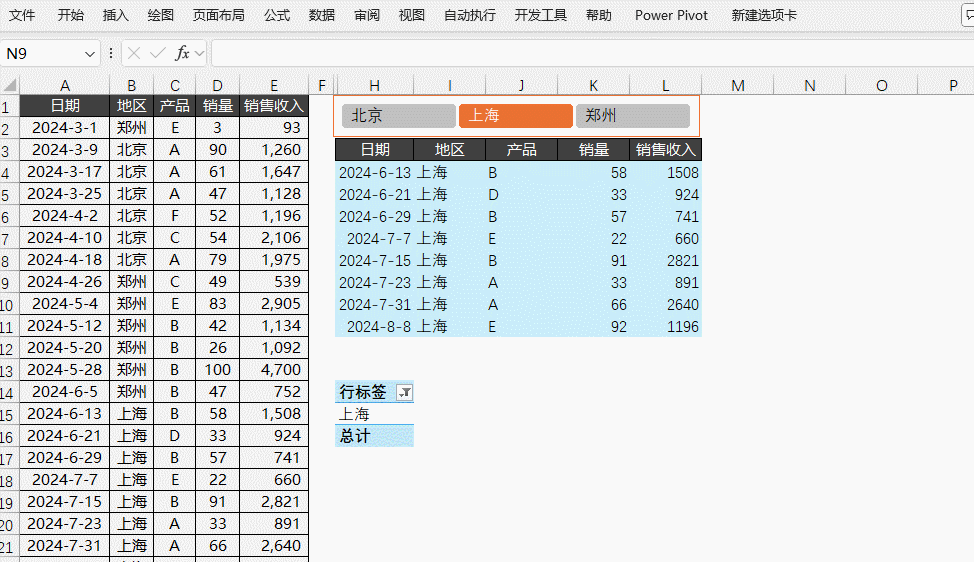Select the 郑州 slicer button
Viewport: 974px width, 562px height.
(632, 116)
